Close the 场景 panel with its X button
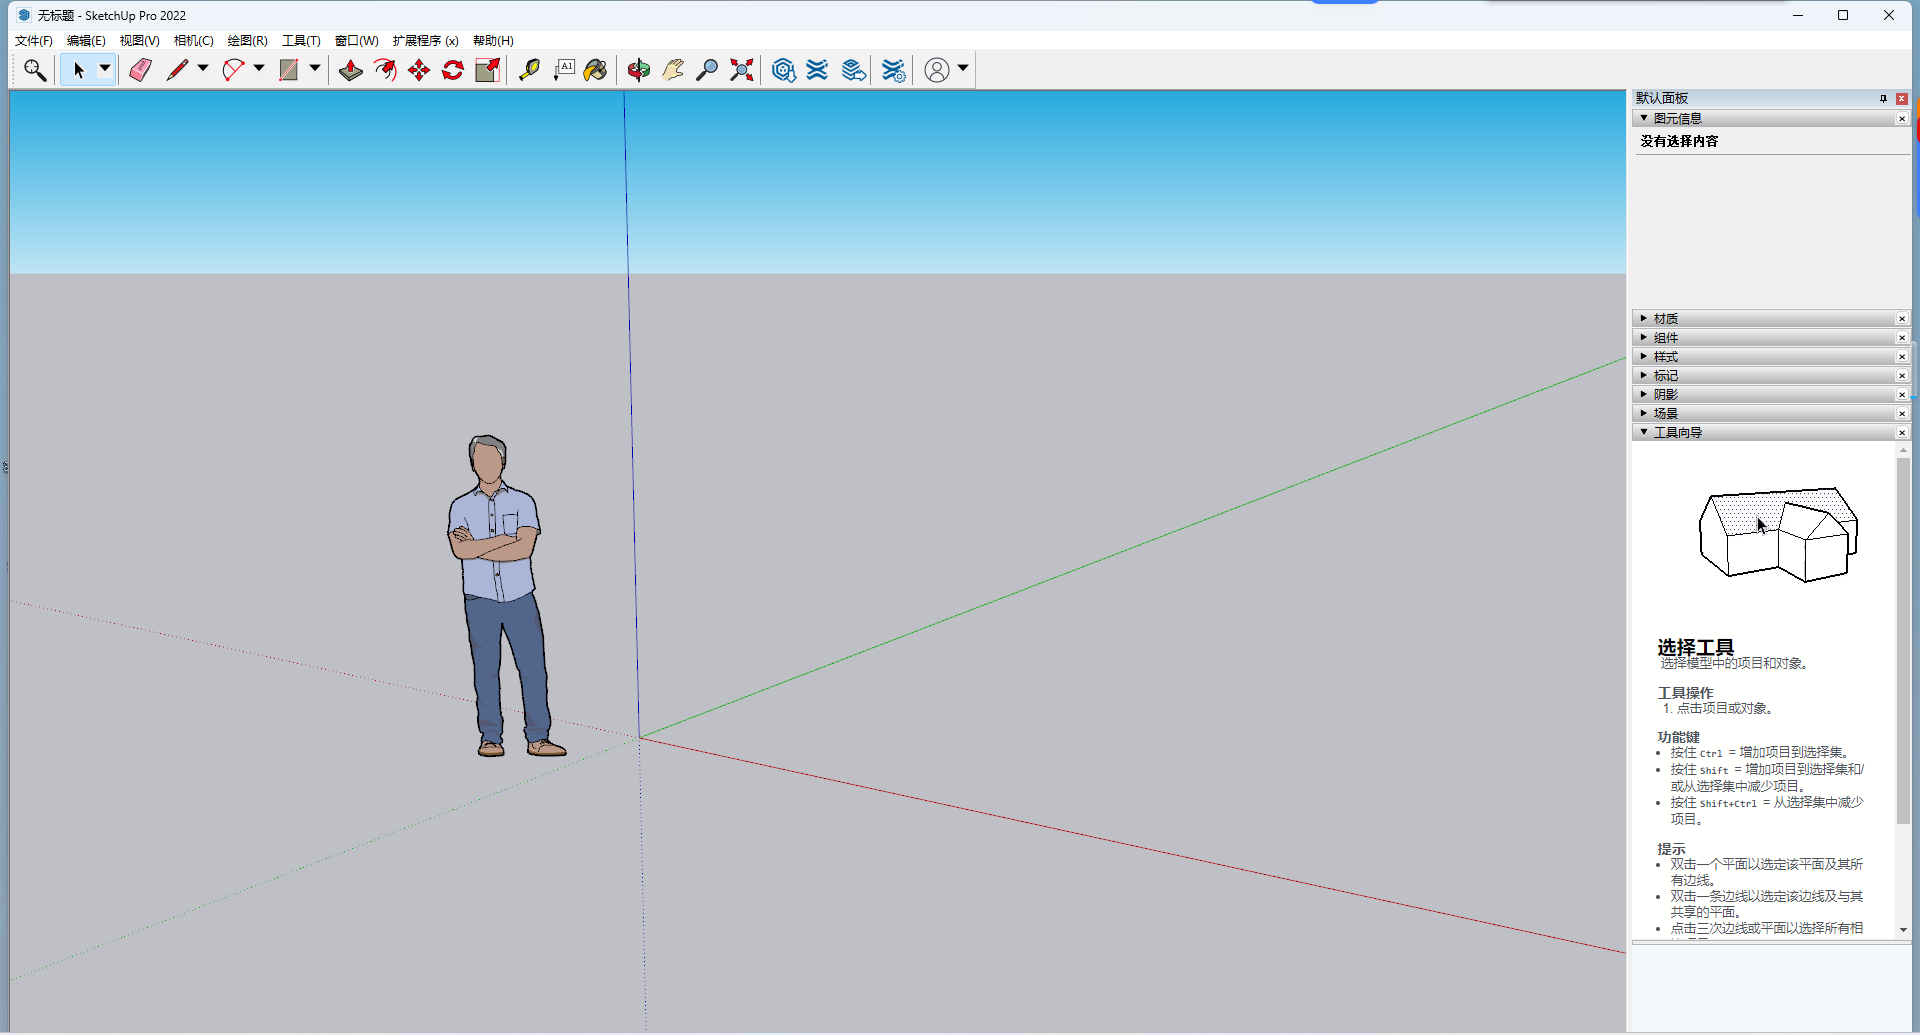This screenshot has height=1035, width=1920. (1903, 412)
